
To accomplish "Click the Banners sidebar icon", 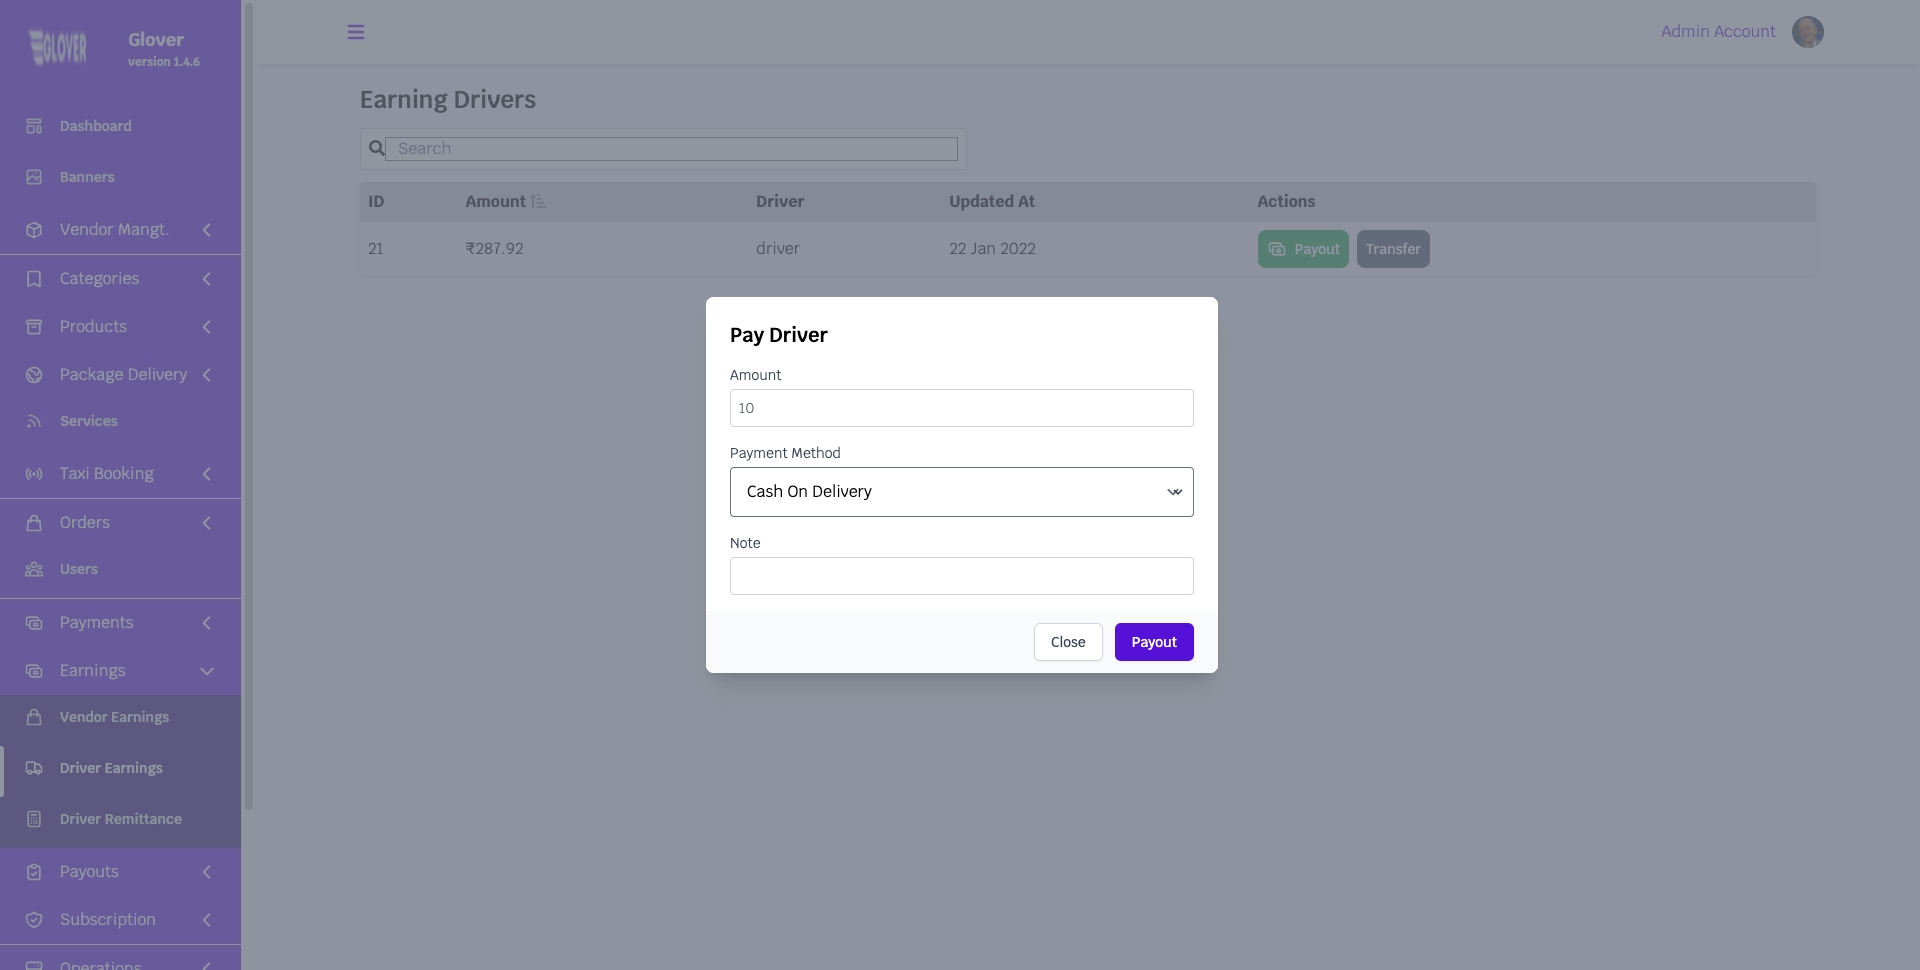I will 34,177.
